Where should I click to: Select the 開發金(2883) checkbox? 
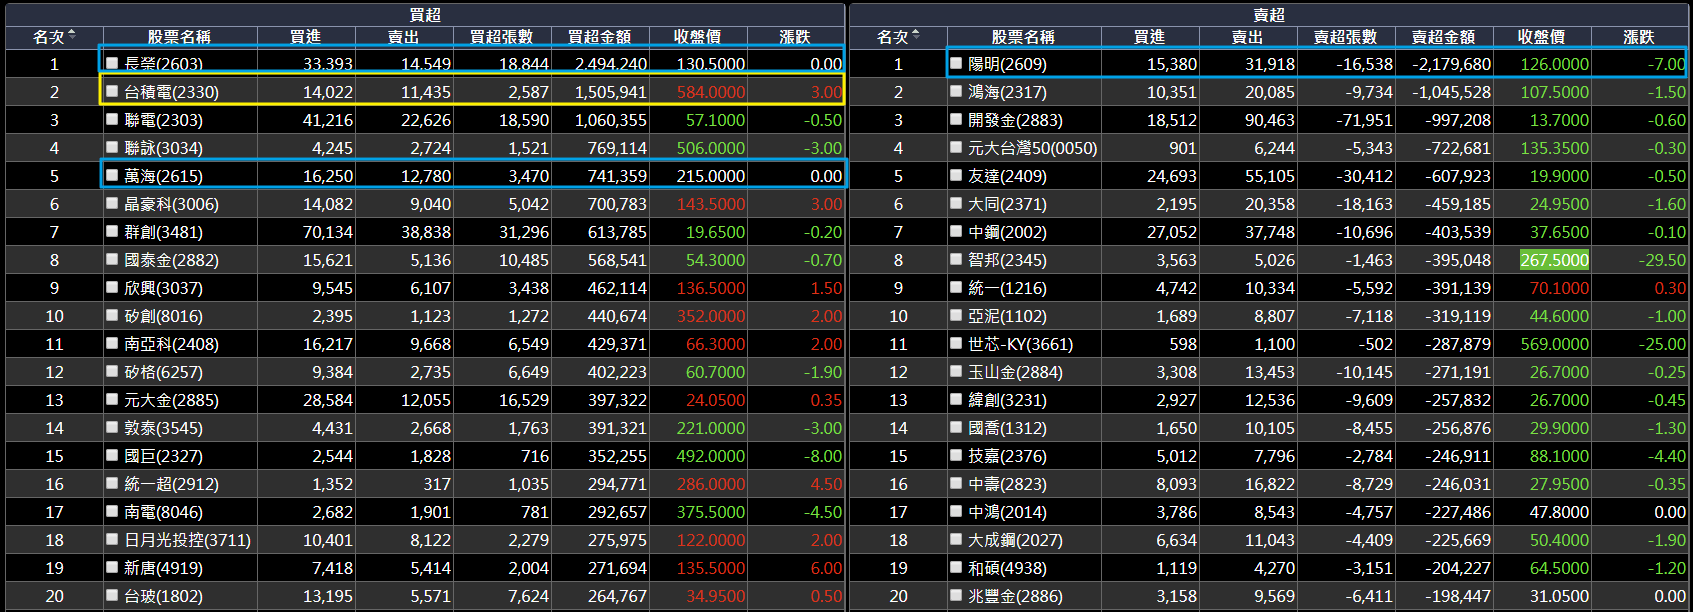pos(957,119)
